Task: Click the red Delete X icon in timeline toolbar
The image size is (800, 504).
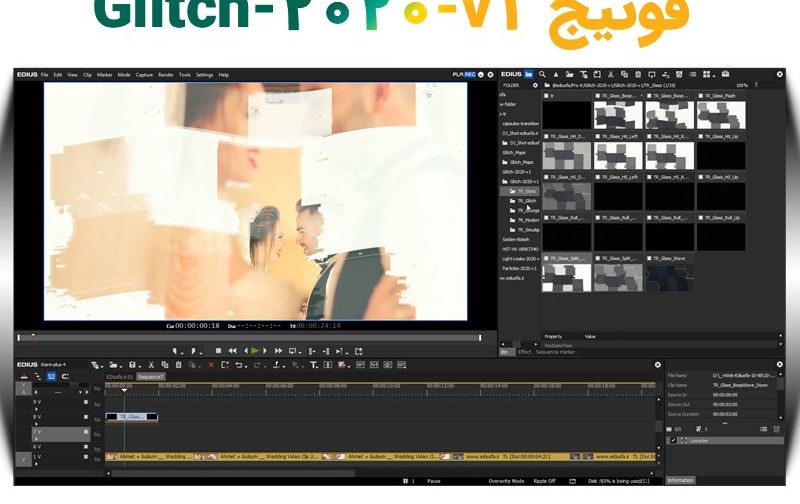Action: point(211,365)
